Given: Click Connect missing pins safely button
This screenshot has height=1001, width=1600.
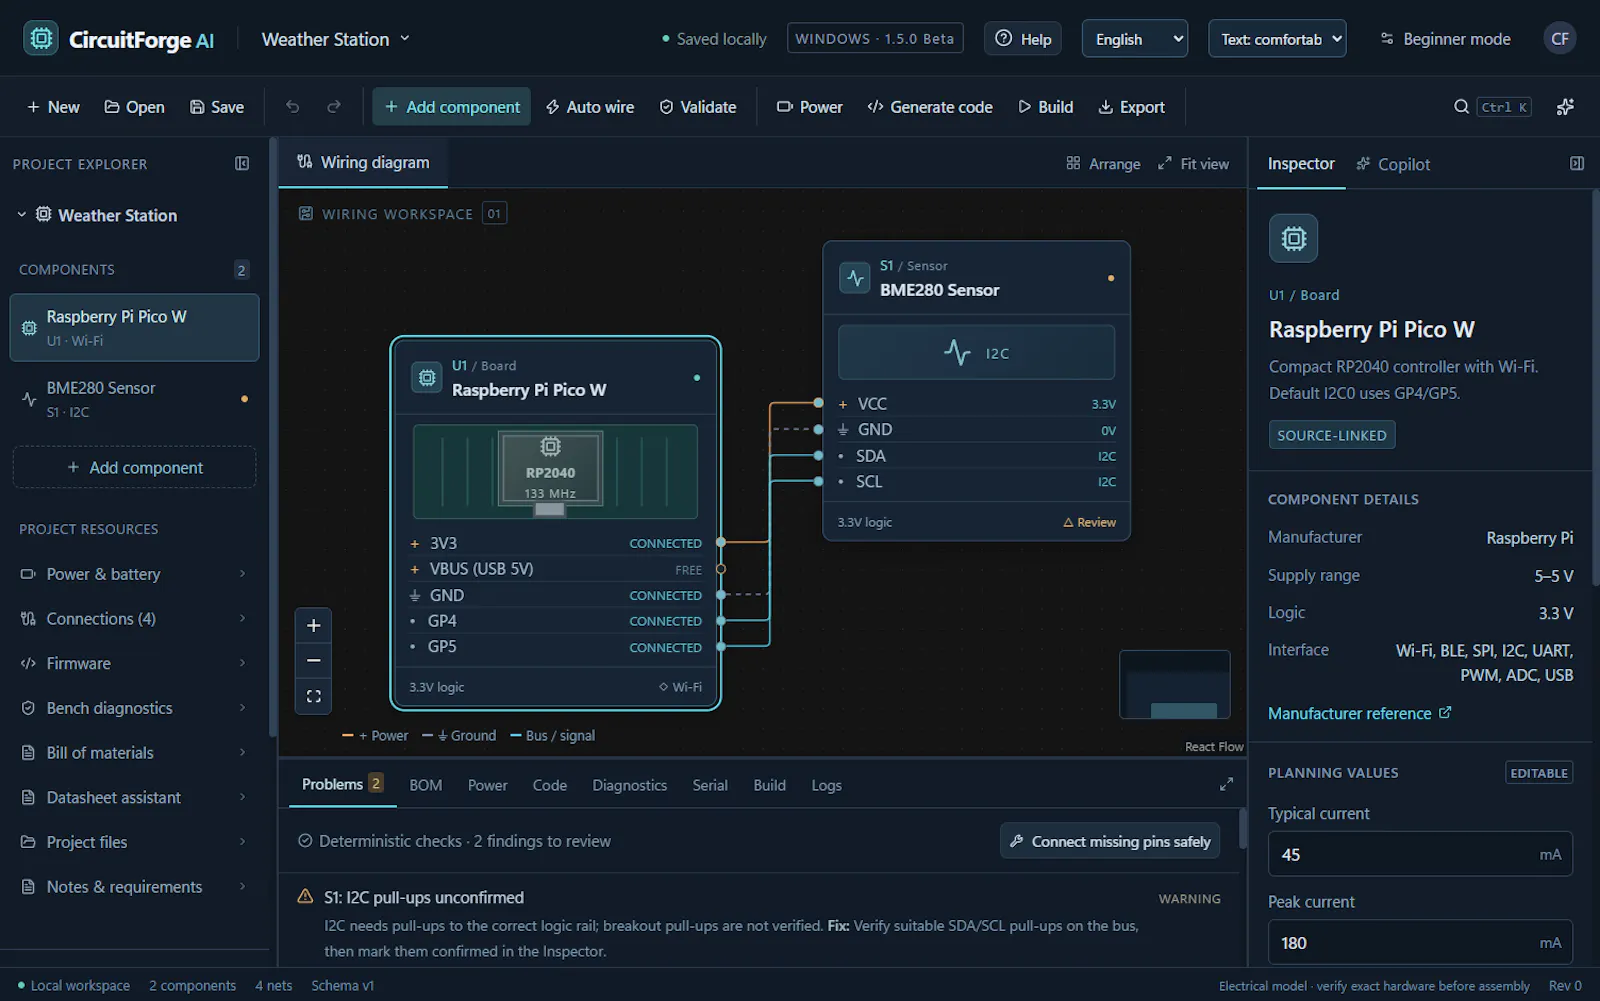Looking at the screenshot, I should click(x=1110, y=841).
